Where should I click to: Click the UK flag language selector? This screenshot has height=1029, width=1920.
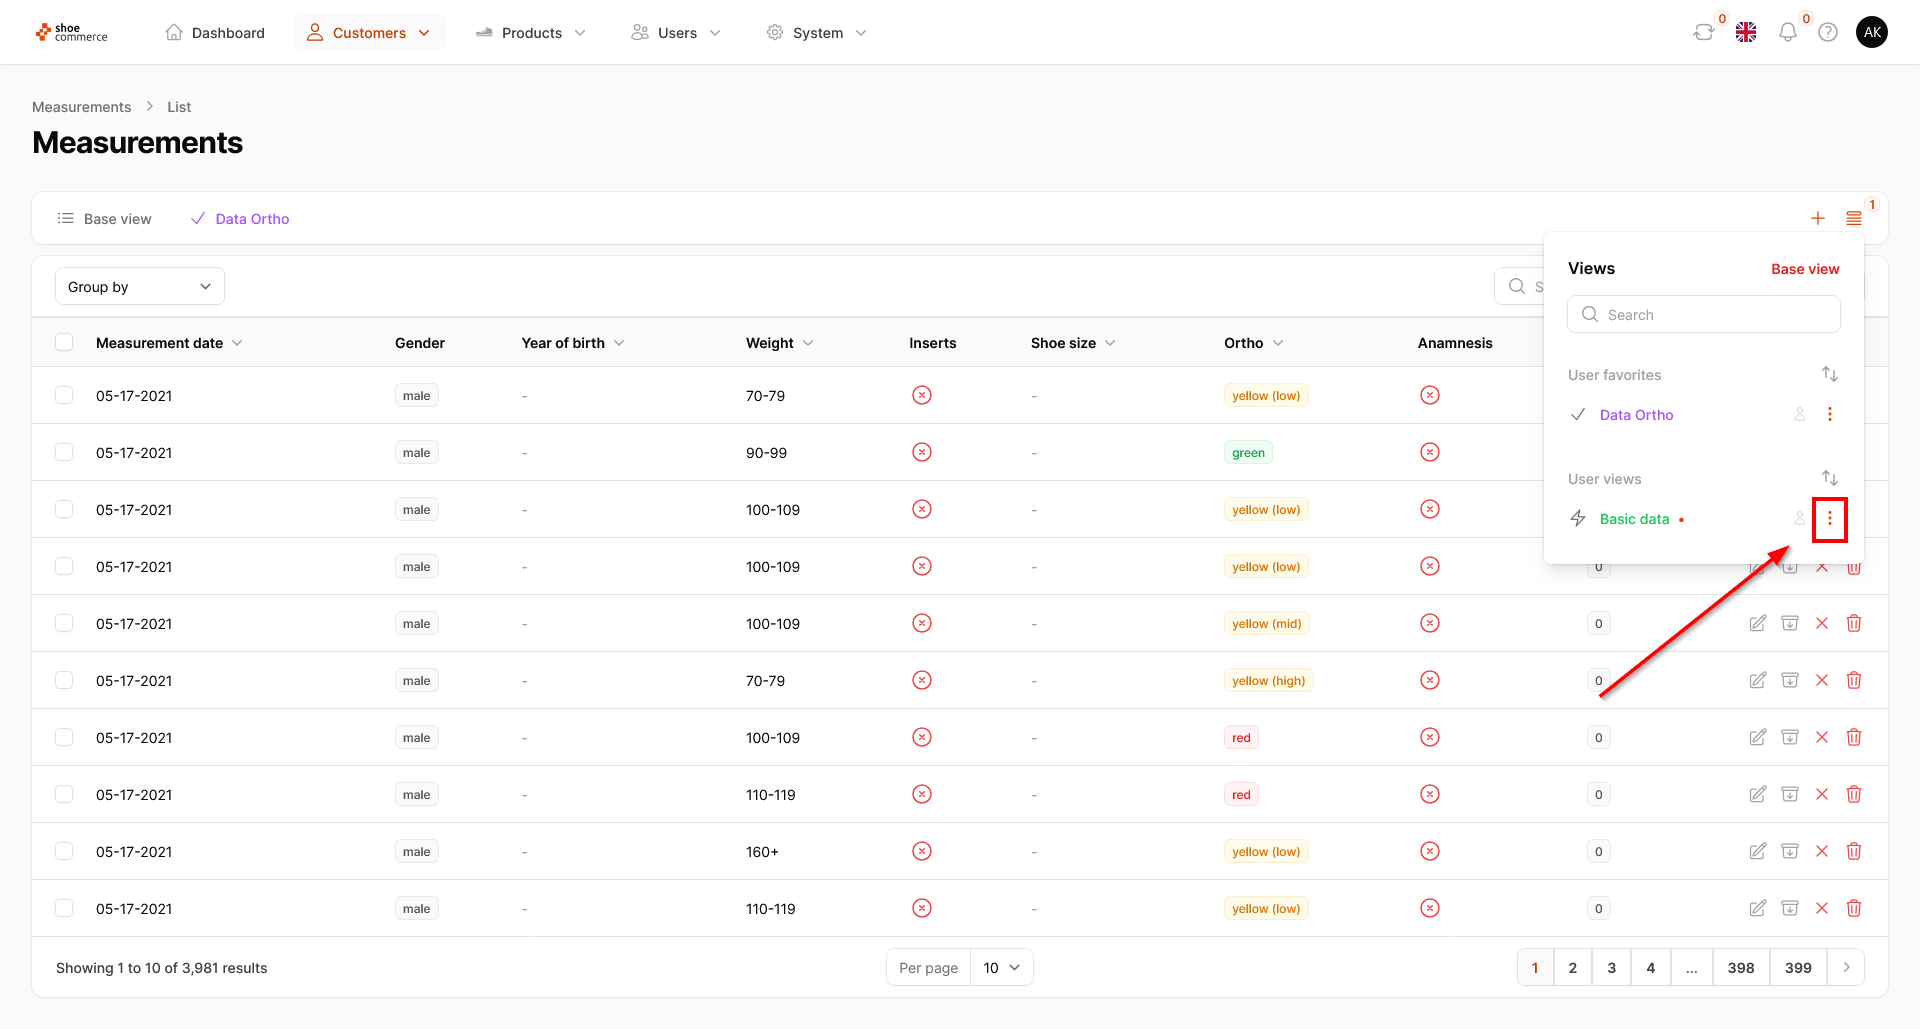[x=1746, y=33]
